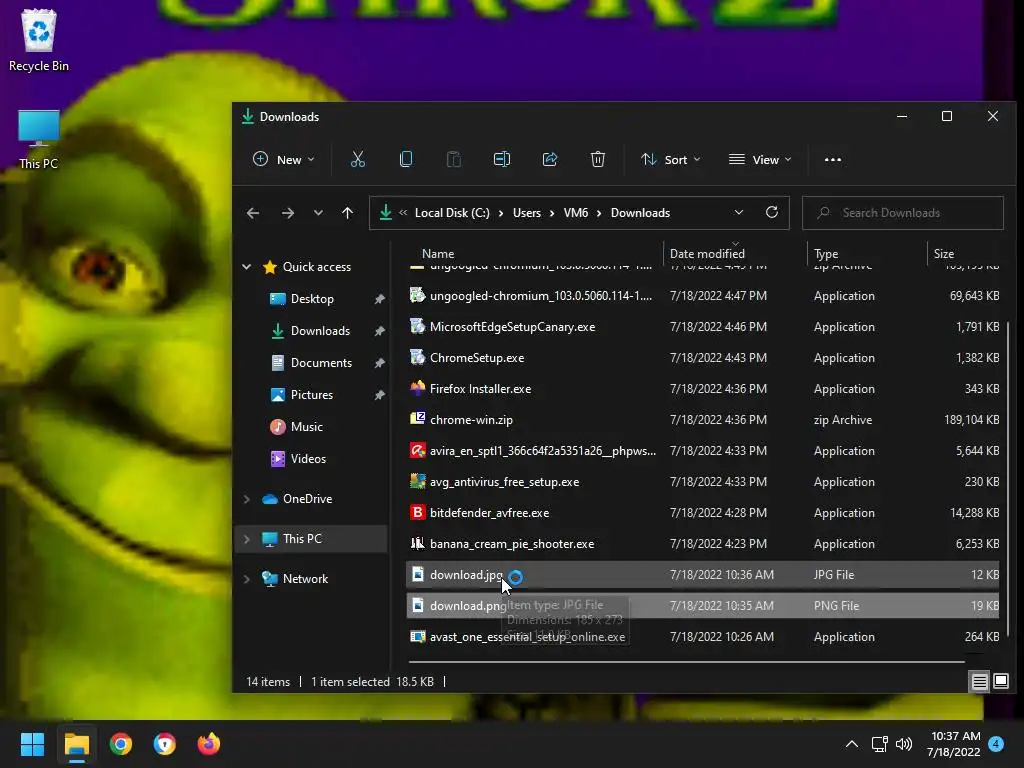
Task: Click Local Disk (C:) breadcrumb
Action: pyautogui.click(x=452, y=213)
